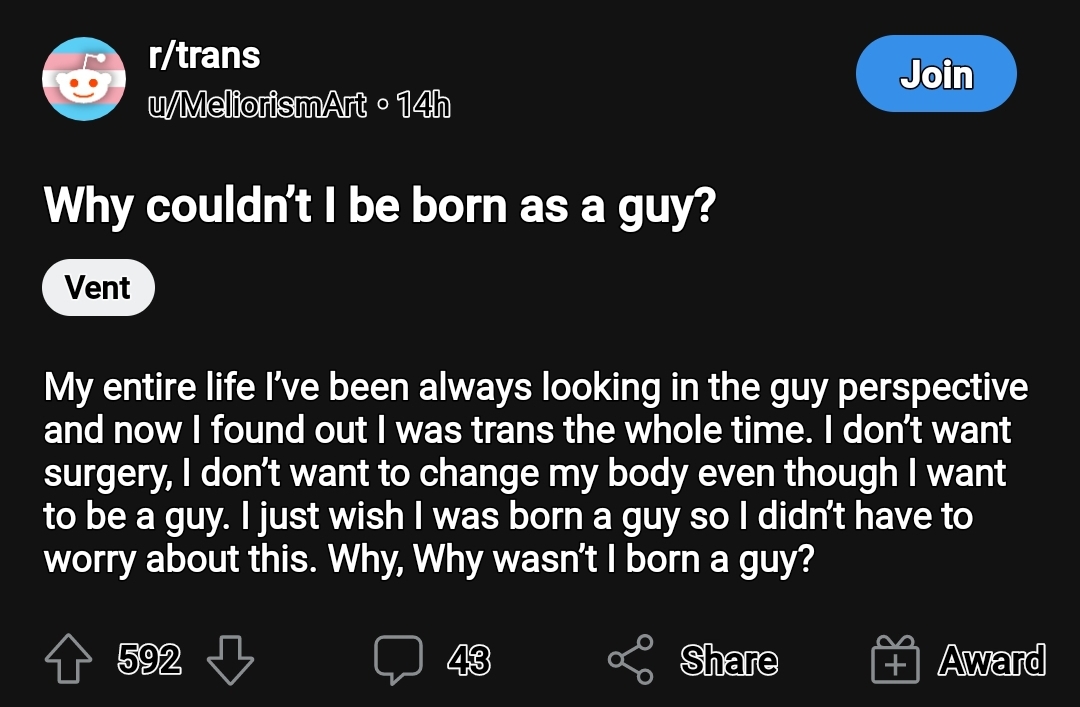Open the post title 'Why couldn't I be born as a guy?'

[x=380, y=205]
